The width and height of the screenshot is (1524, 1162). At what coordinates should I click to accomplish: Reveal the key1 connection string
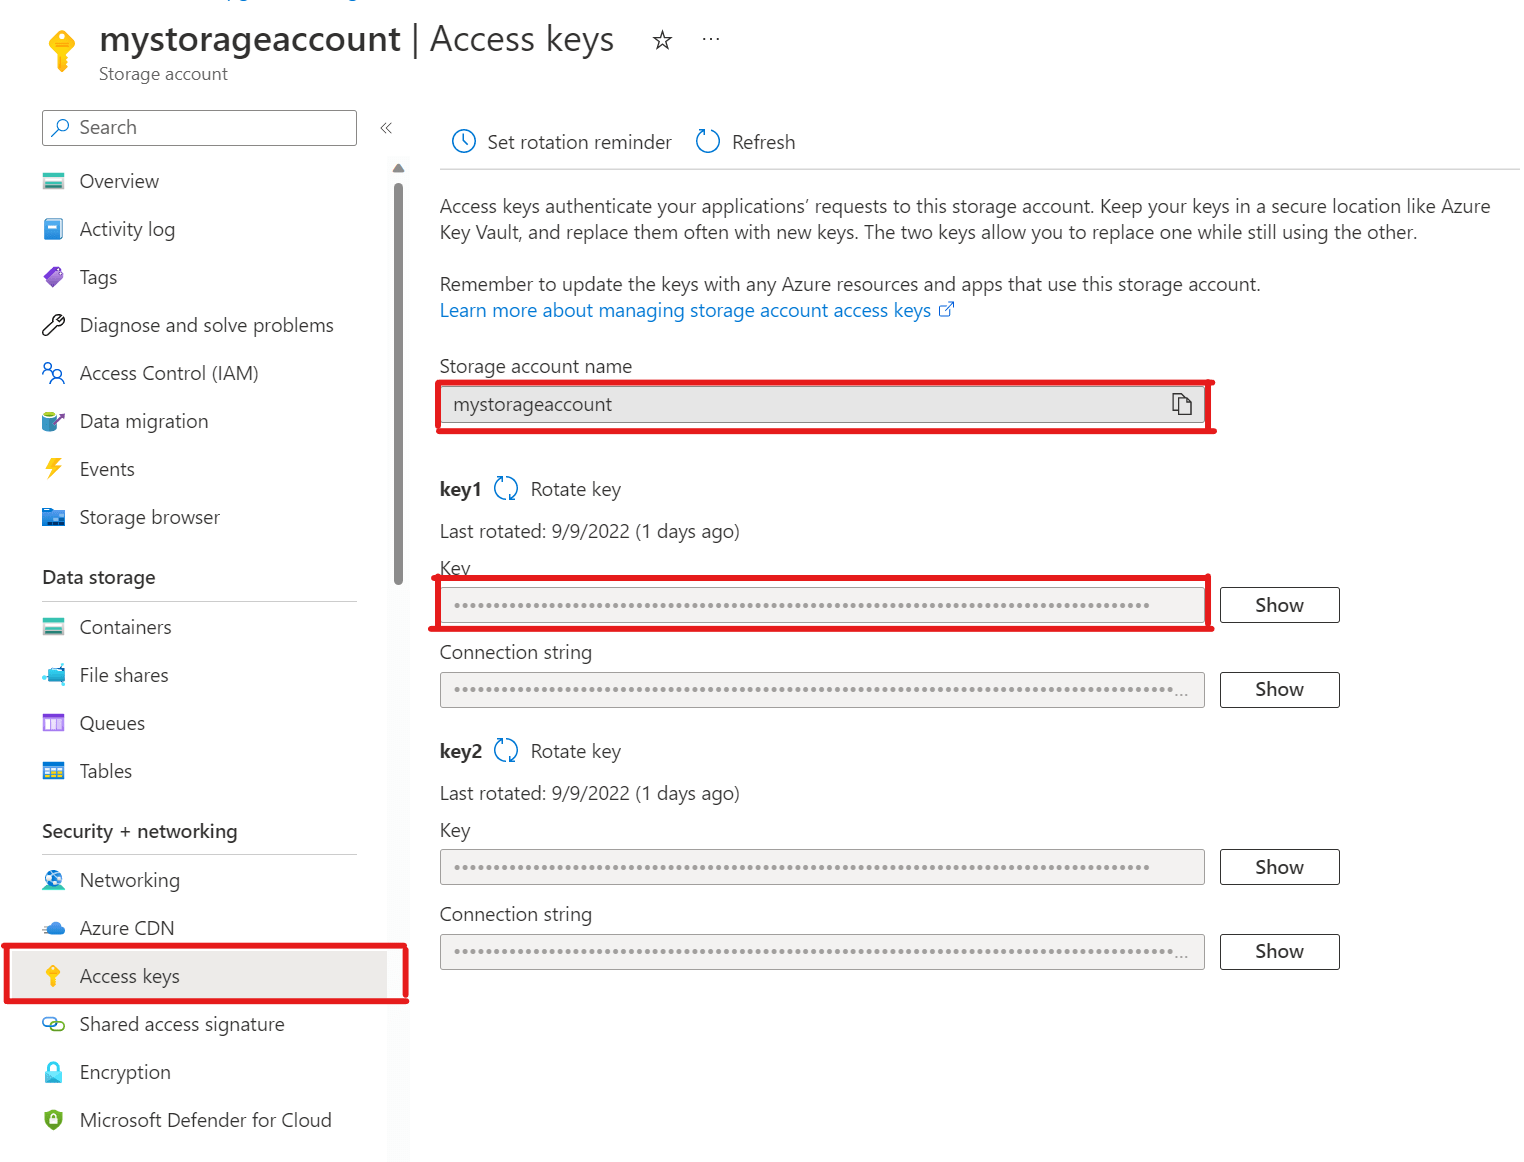1278,689
